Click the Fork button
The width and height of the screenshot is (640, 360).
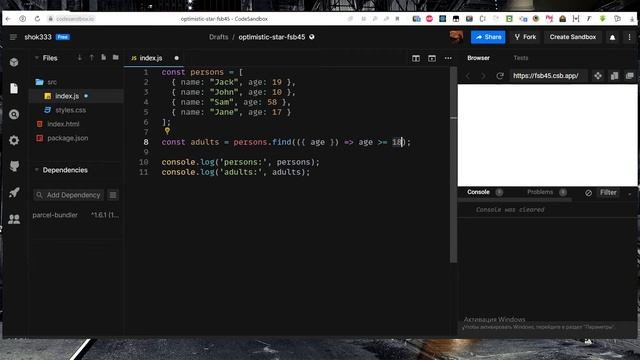click(x=525, y=37)
